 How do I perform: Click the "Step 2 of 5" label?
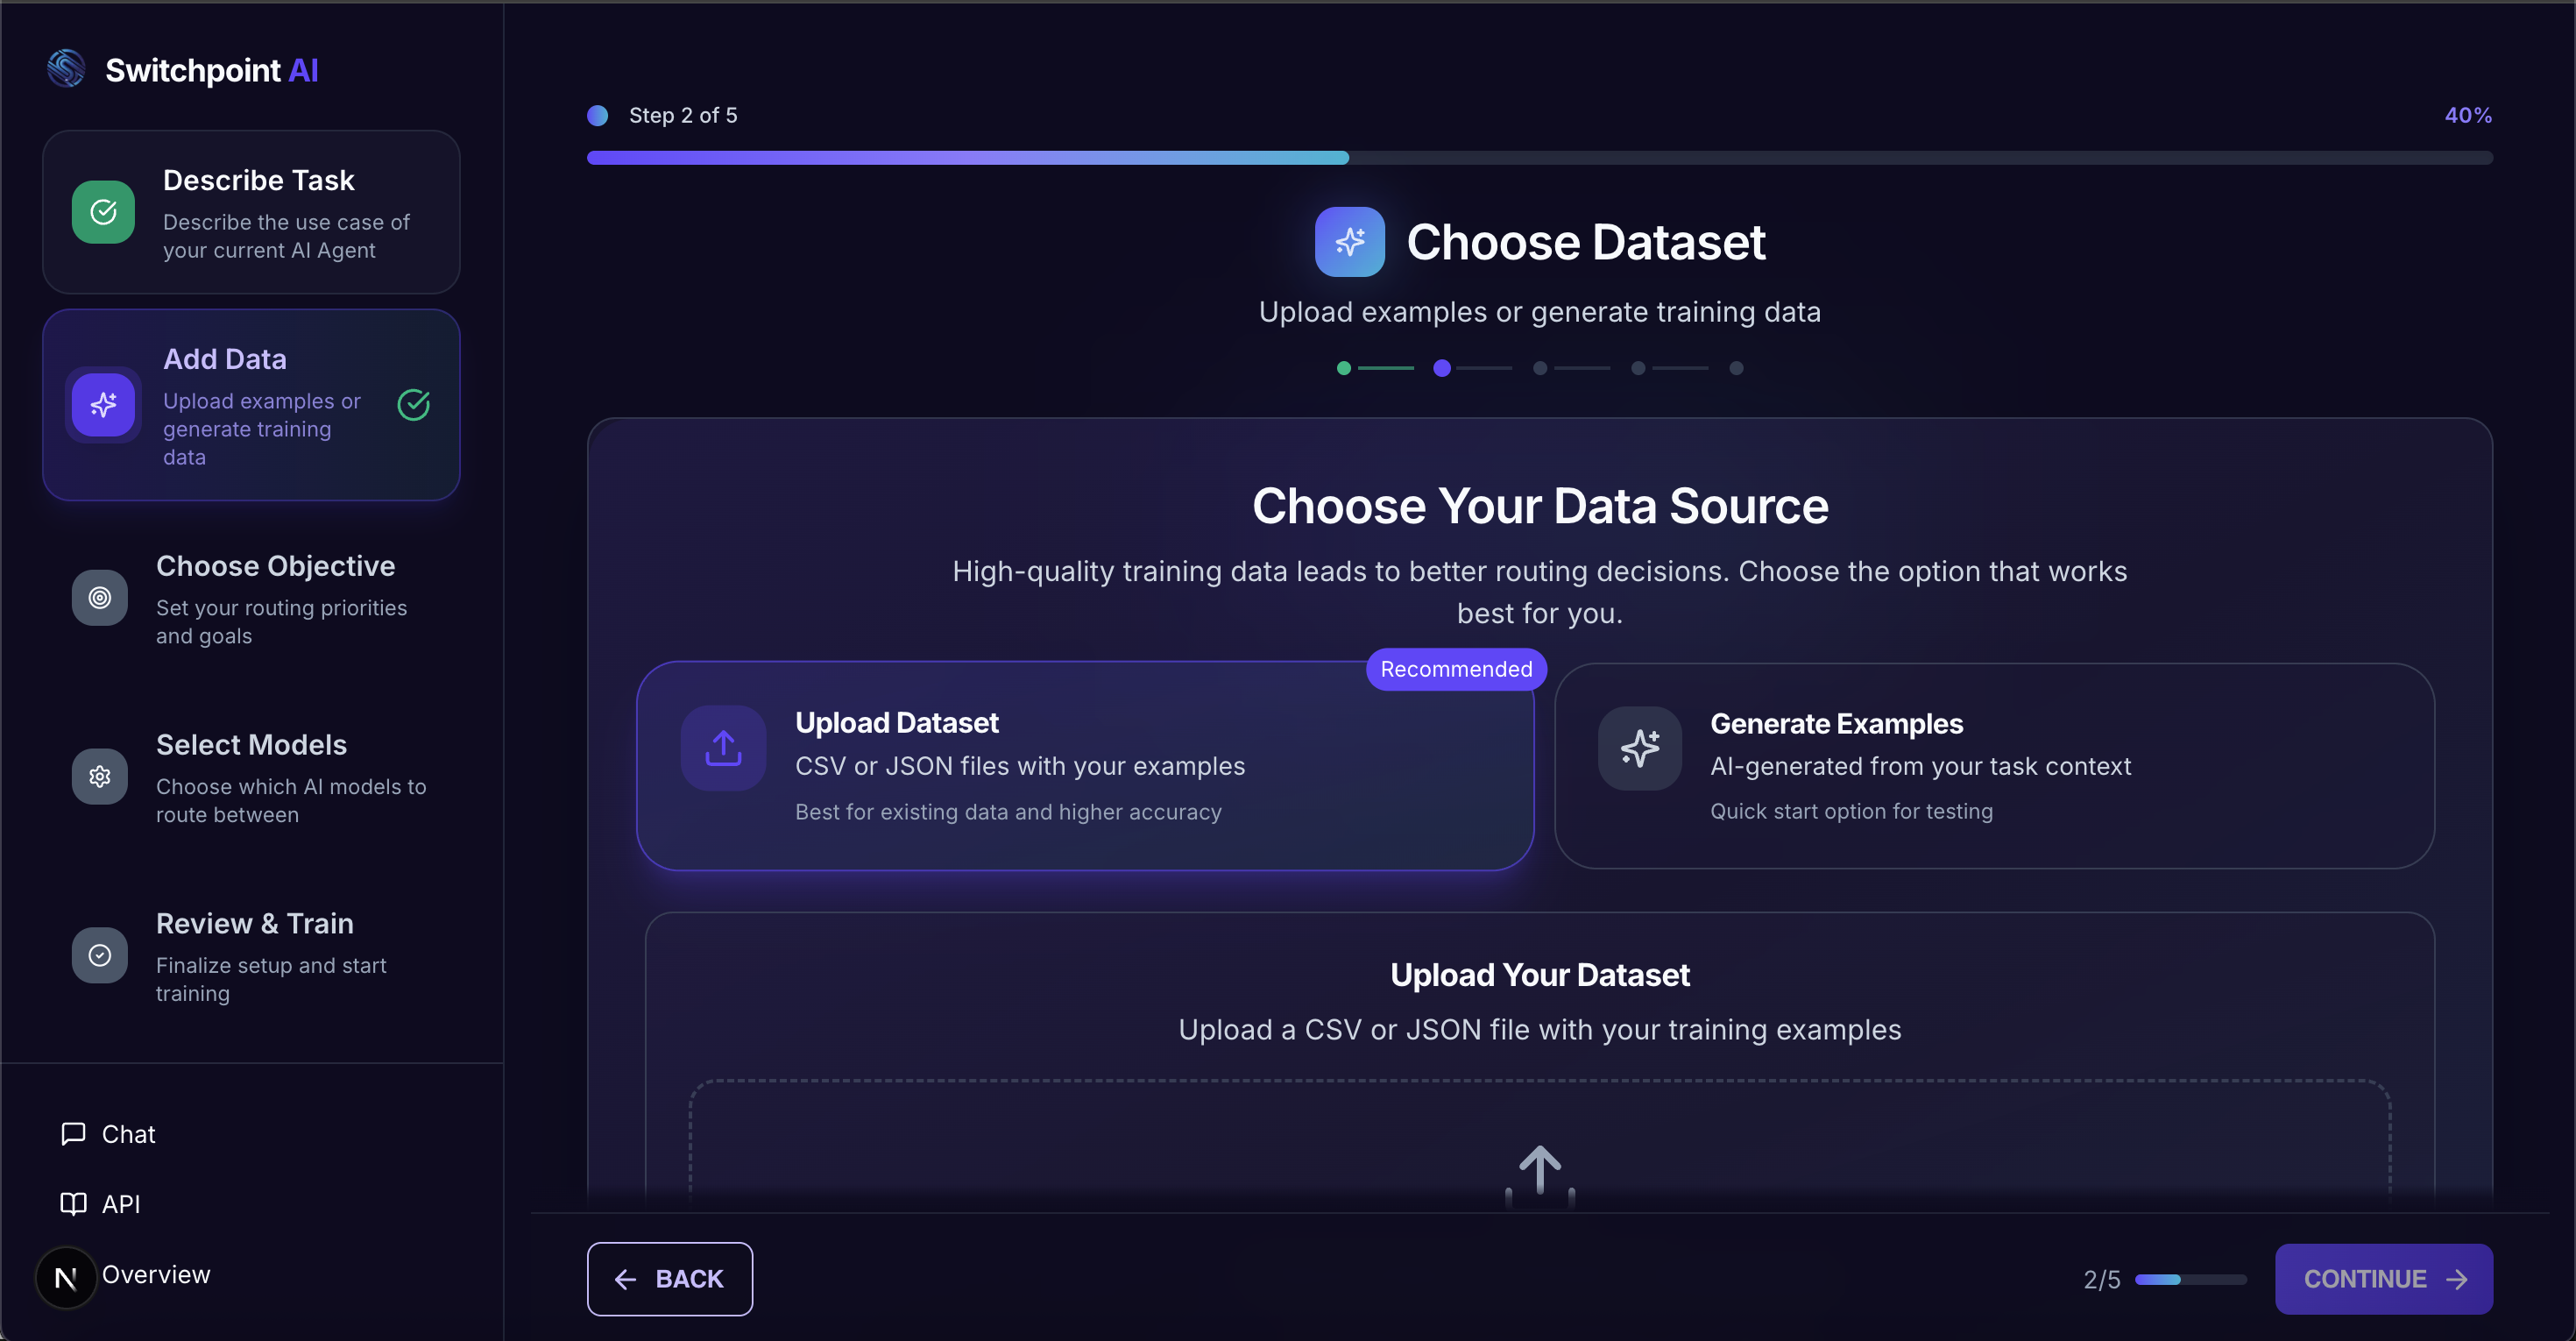click(x=683, y=116)
